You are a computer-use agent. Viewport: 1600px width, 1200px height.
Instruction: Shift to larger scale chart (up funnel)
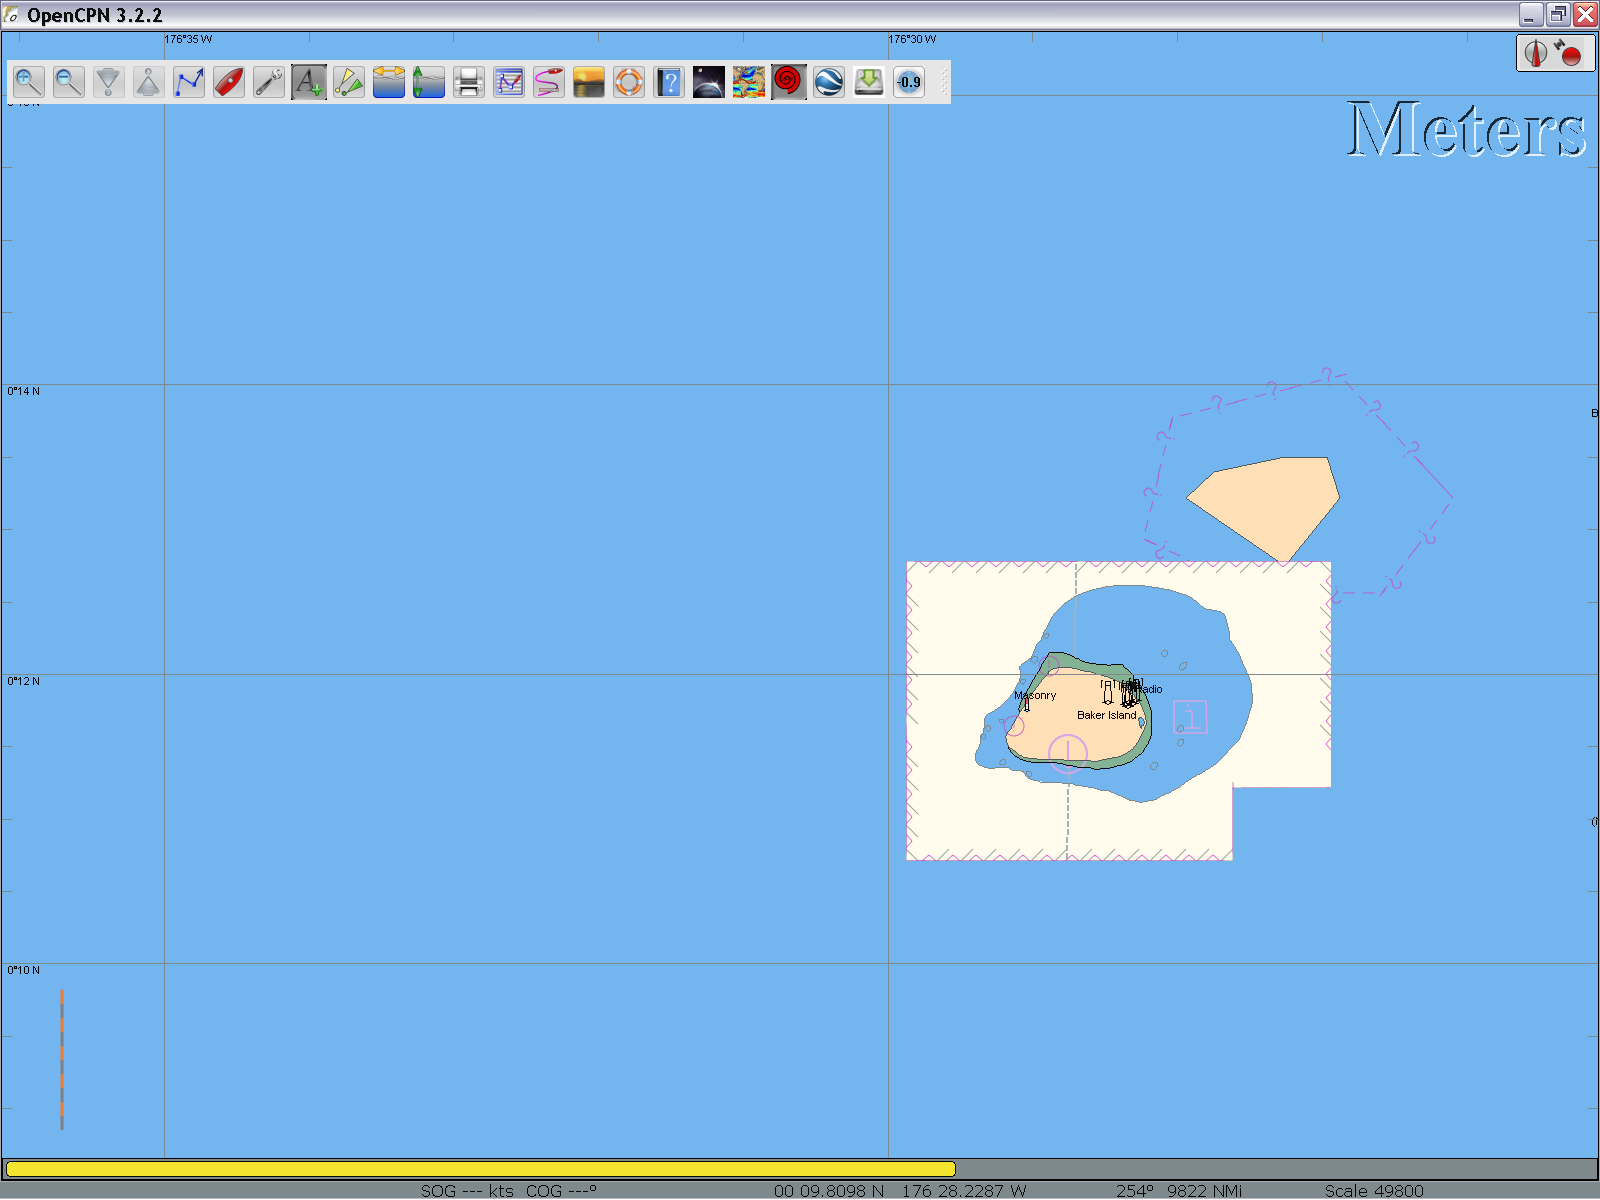149,82
